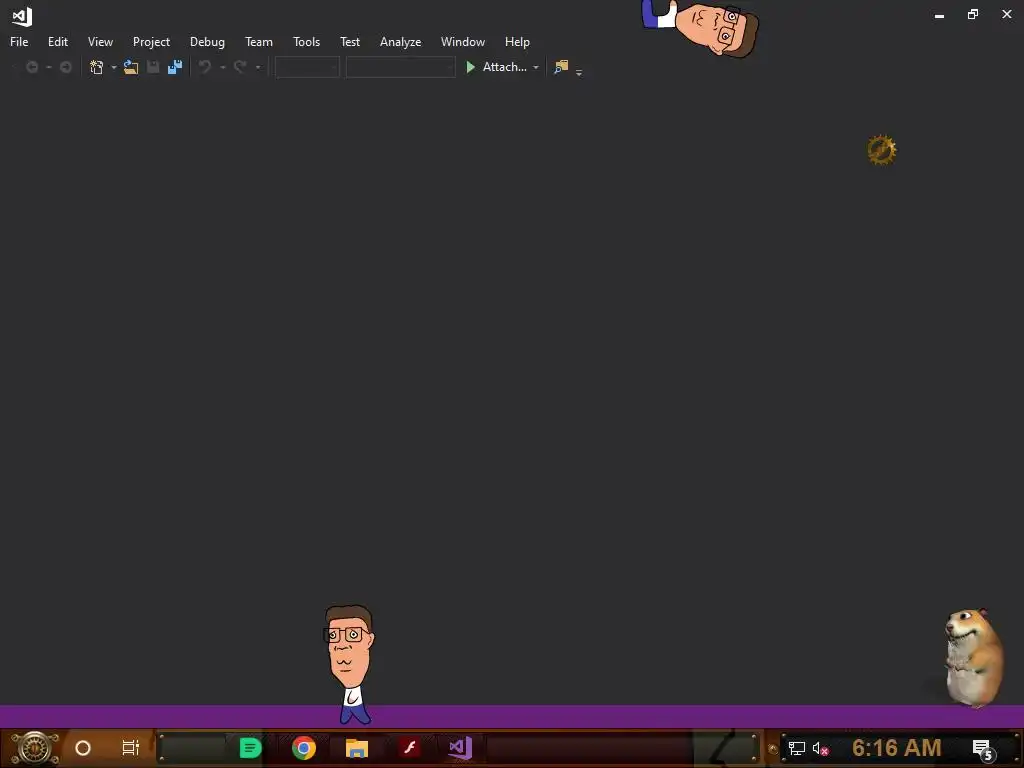Click the Open File folder icon
The width and height of the screenshot is (1024, 768).
pyautogui.click(x=131, y=67)
